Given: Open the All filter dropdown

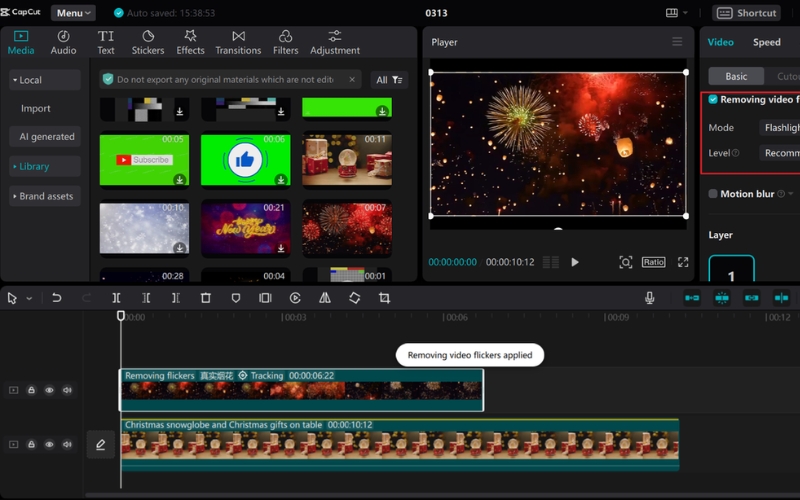Looking at the screenshot, I should (x=389, y=80).
